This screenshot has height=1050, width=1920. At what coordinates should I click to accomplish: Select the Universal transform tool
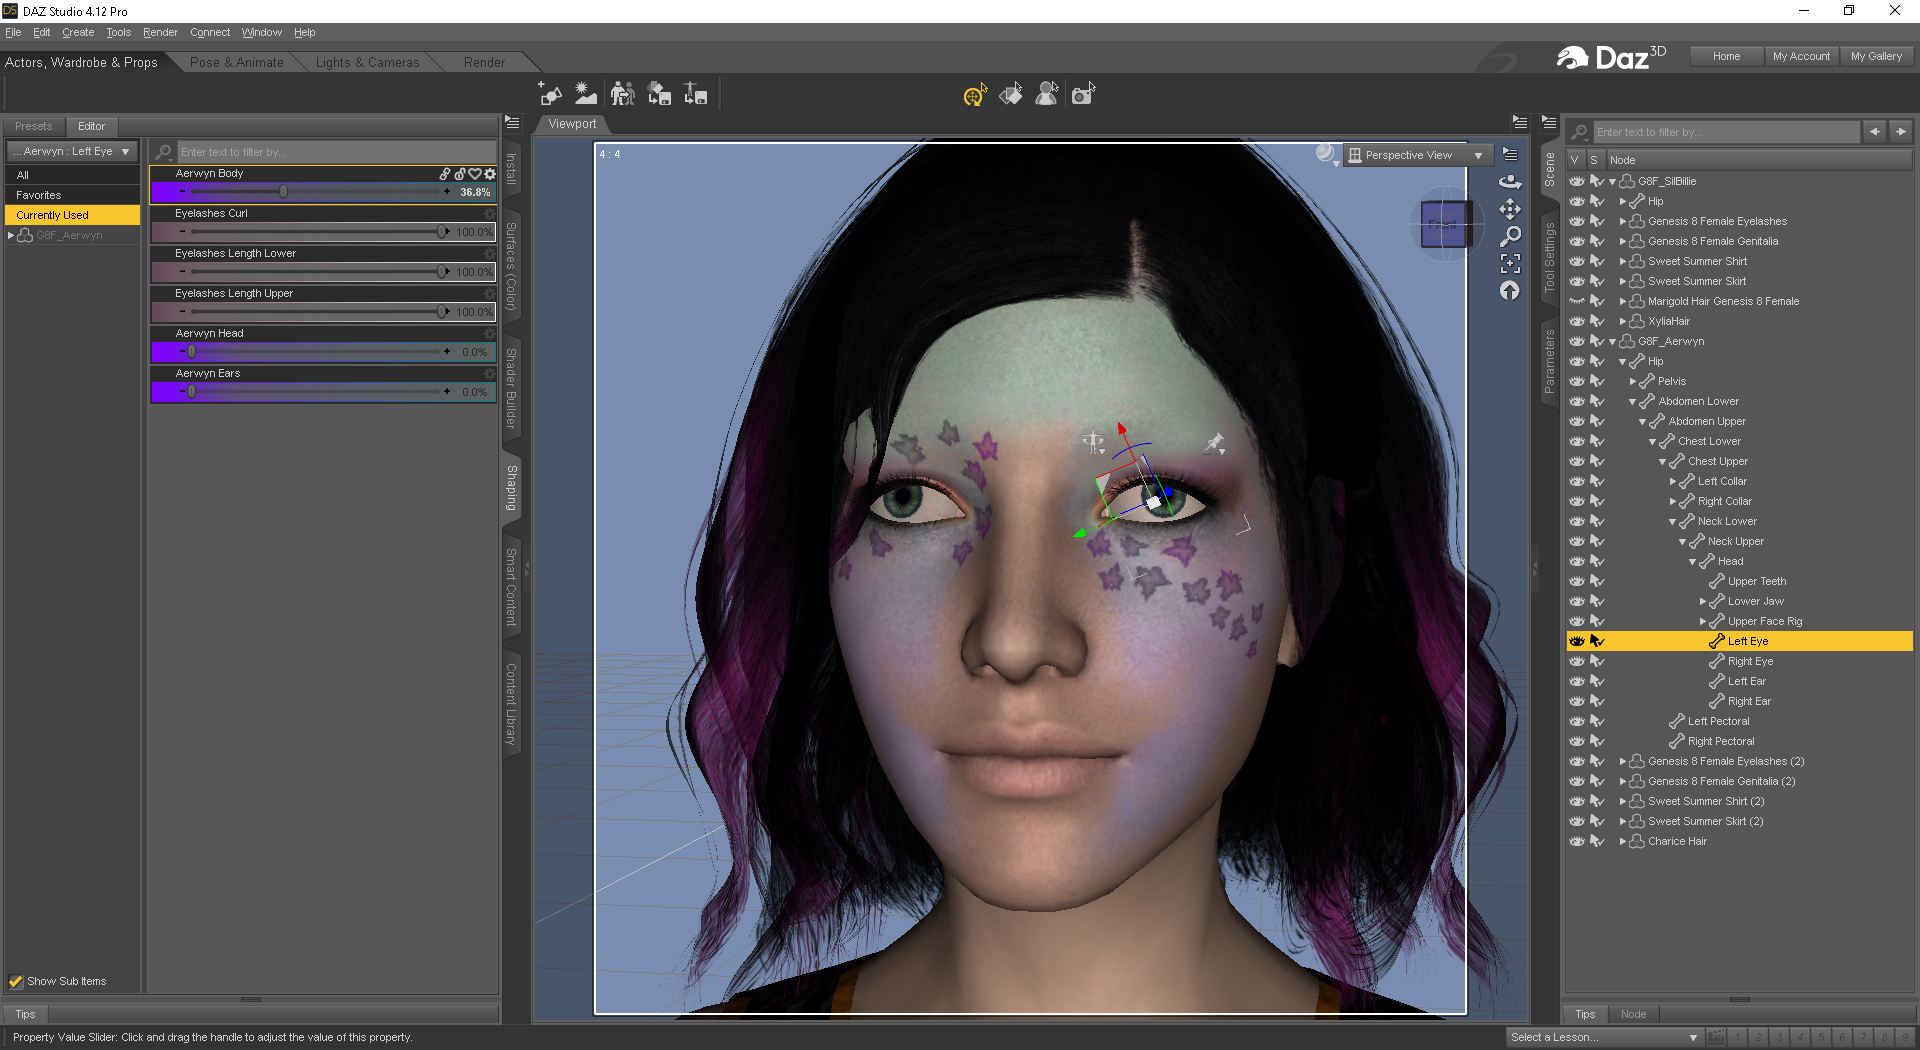975,94
